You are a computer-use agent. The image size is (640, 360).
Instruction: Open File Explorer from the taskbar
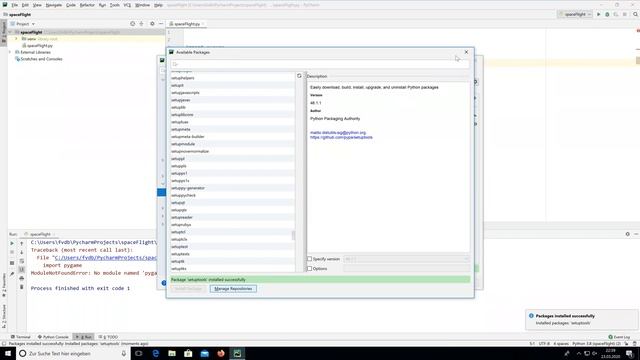pyautogui.click(x=172, y=353)
